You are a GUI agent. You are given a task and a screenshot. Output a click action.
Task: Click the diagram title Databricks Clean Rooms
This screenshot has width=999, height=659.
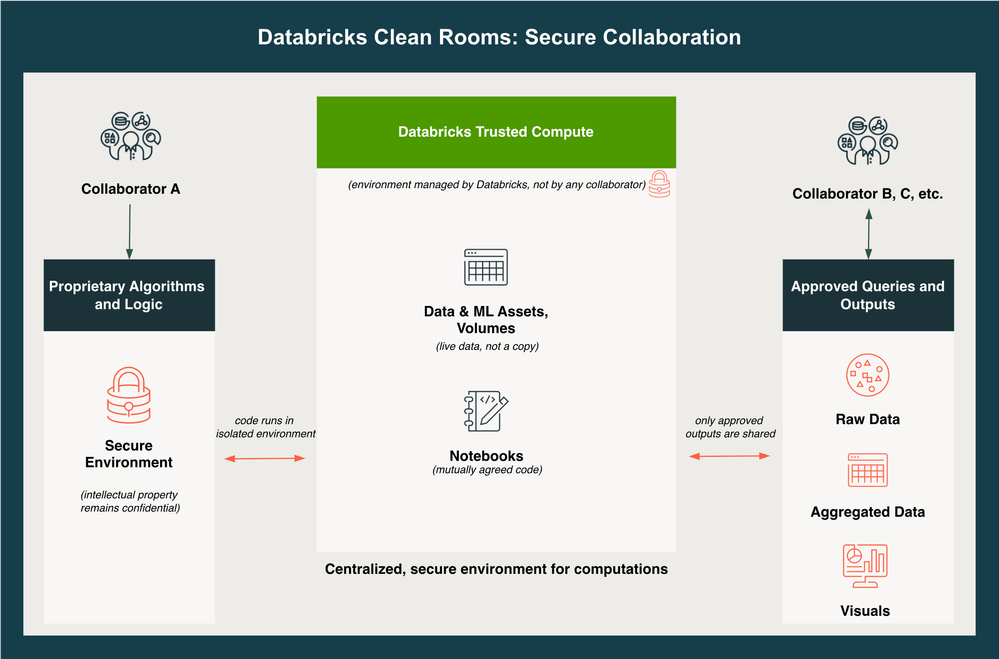click(x=499, y=38)
